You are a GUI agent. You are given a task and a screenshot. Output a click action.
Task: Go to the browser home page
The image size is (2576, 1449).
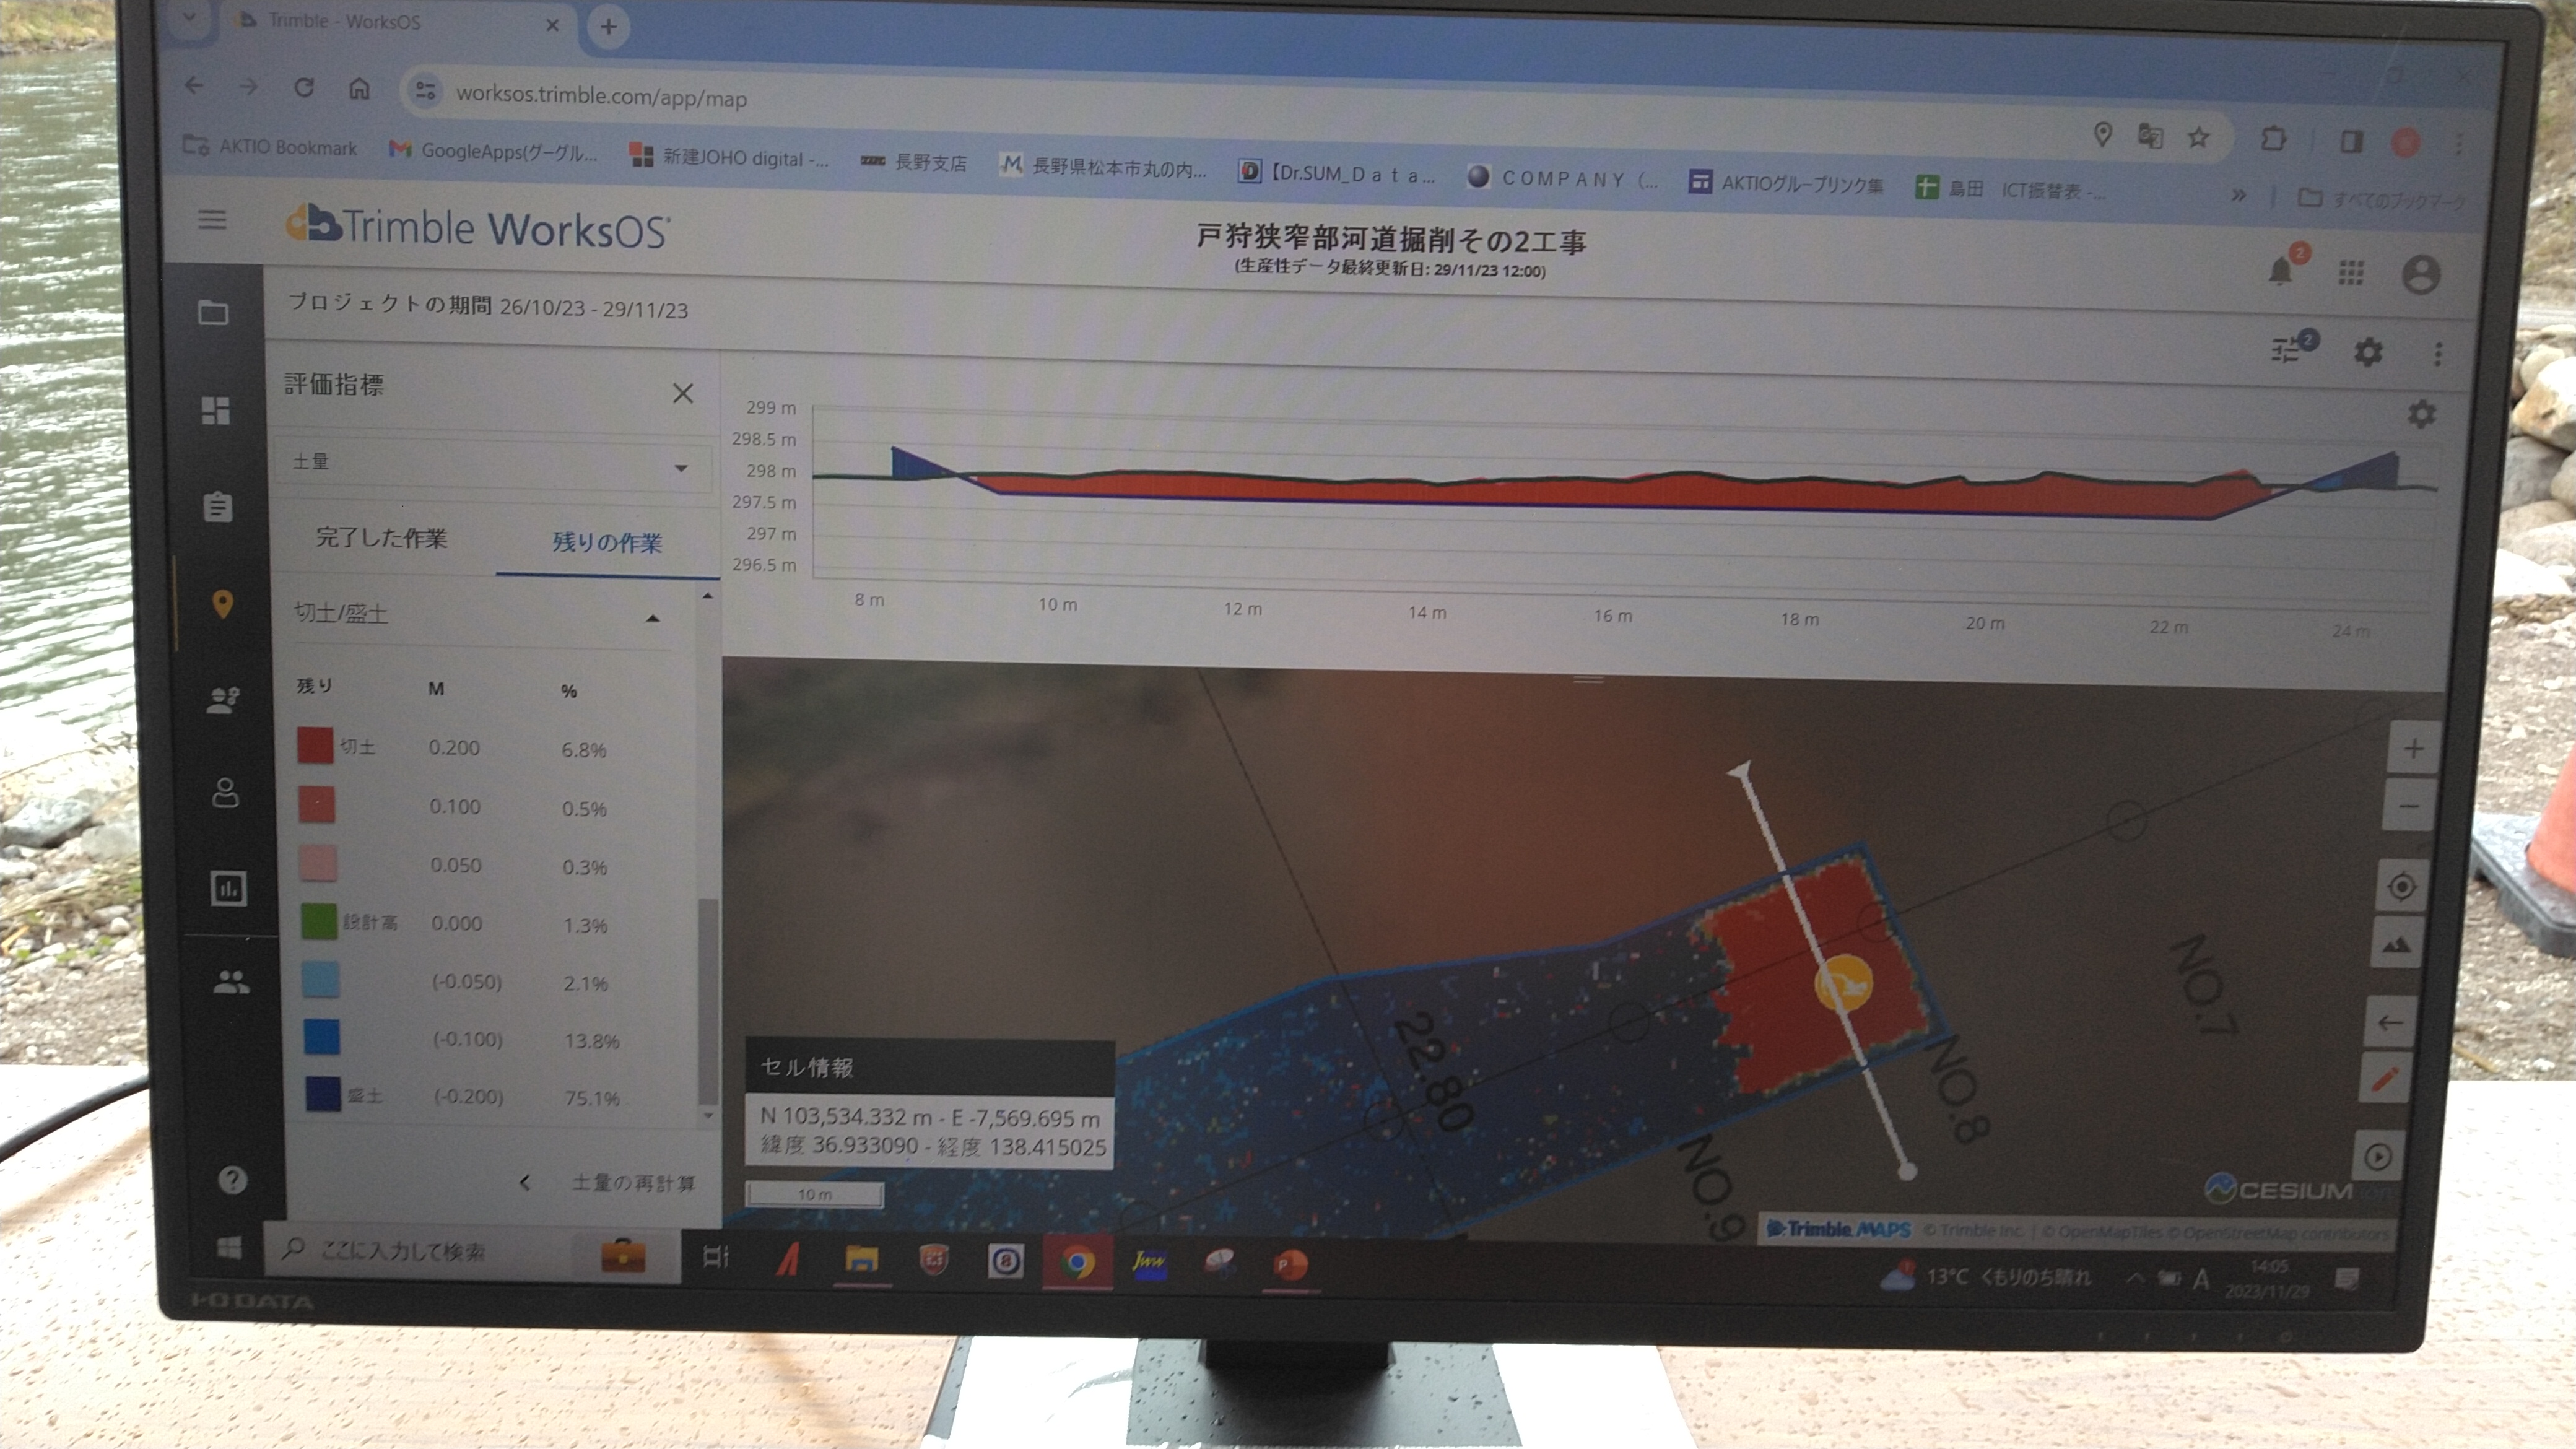[359, 89]
